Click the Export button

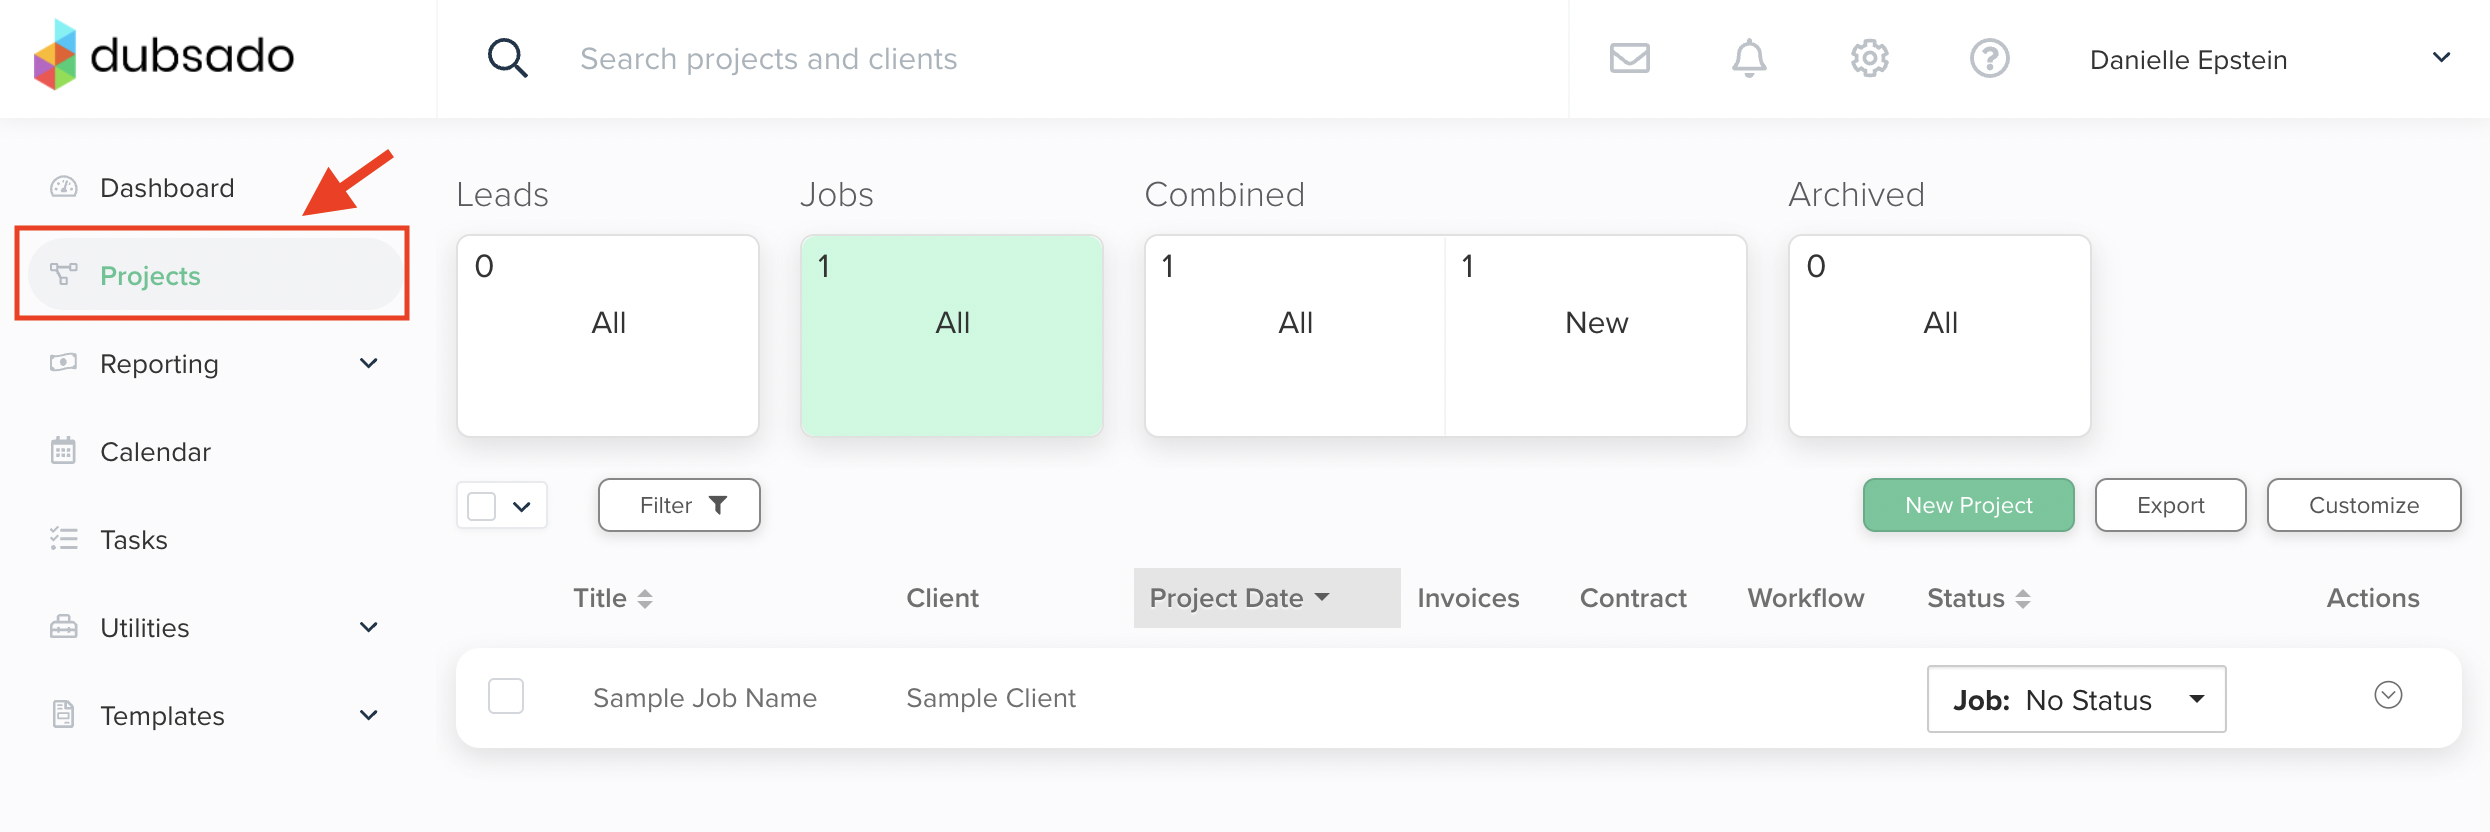click(x=2170, y=505)
